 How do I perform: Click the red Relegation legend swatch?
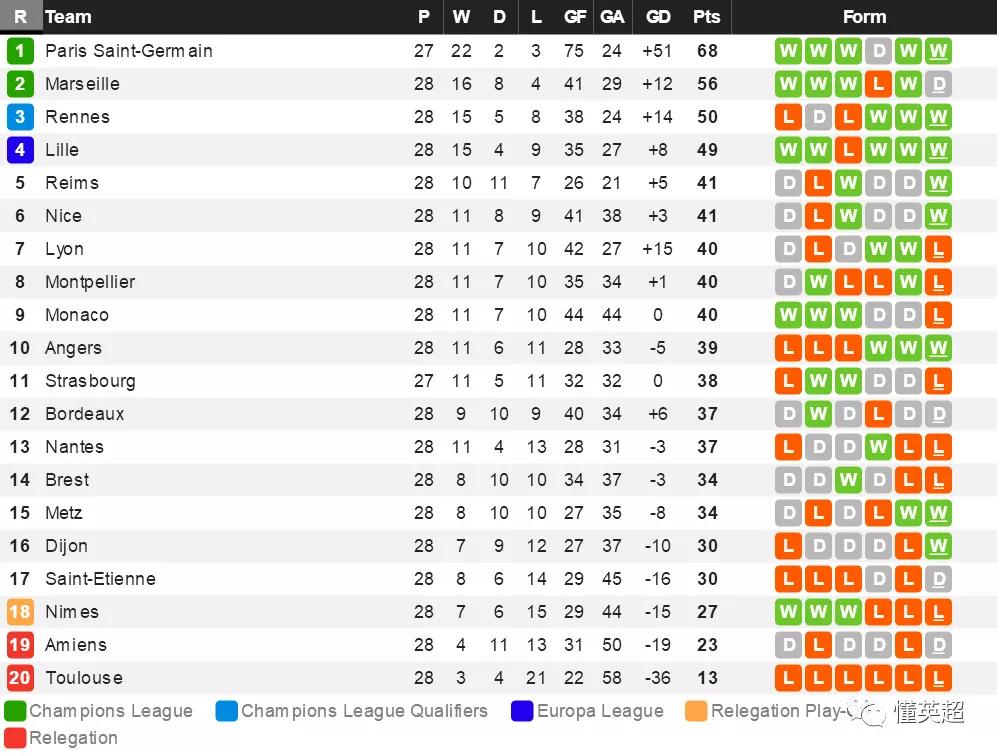(x=15, y=738)
